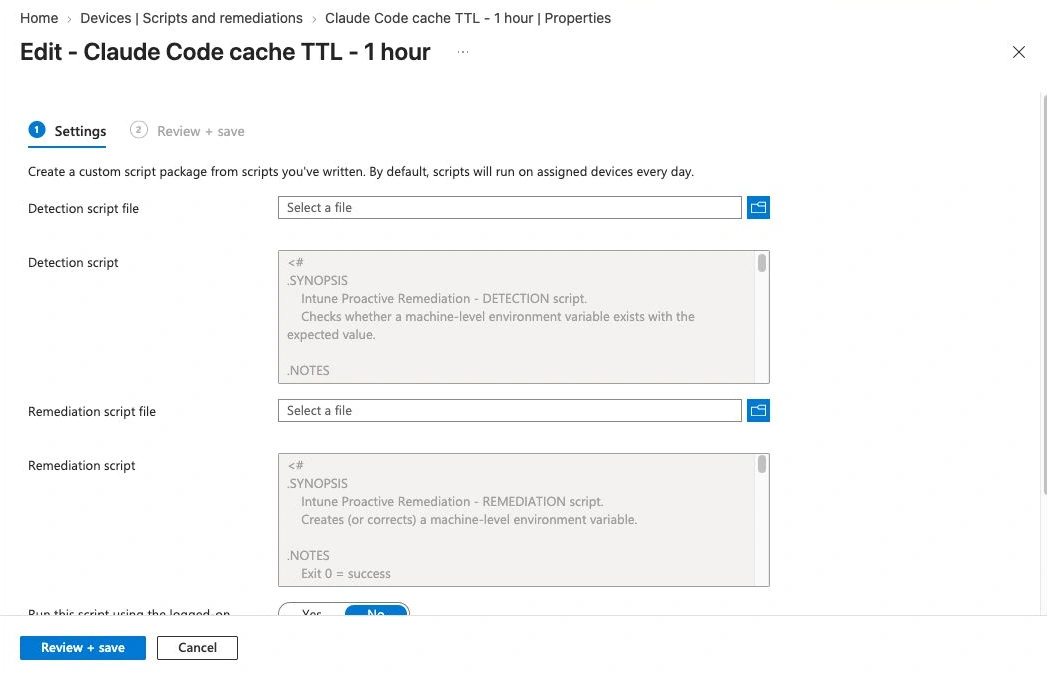Open Devices | Scripts and remediations breadcrumb
The image size is (1047, 675).
point(191,18)
